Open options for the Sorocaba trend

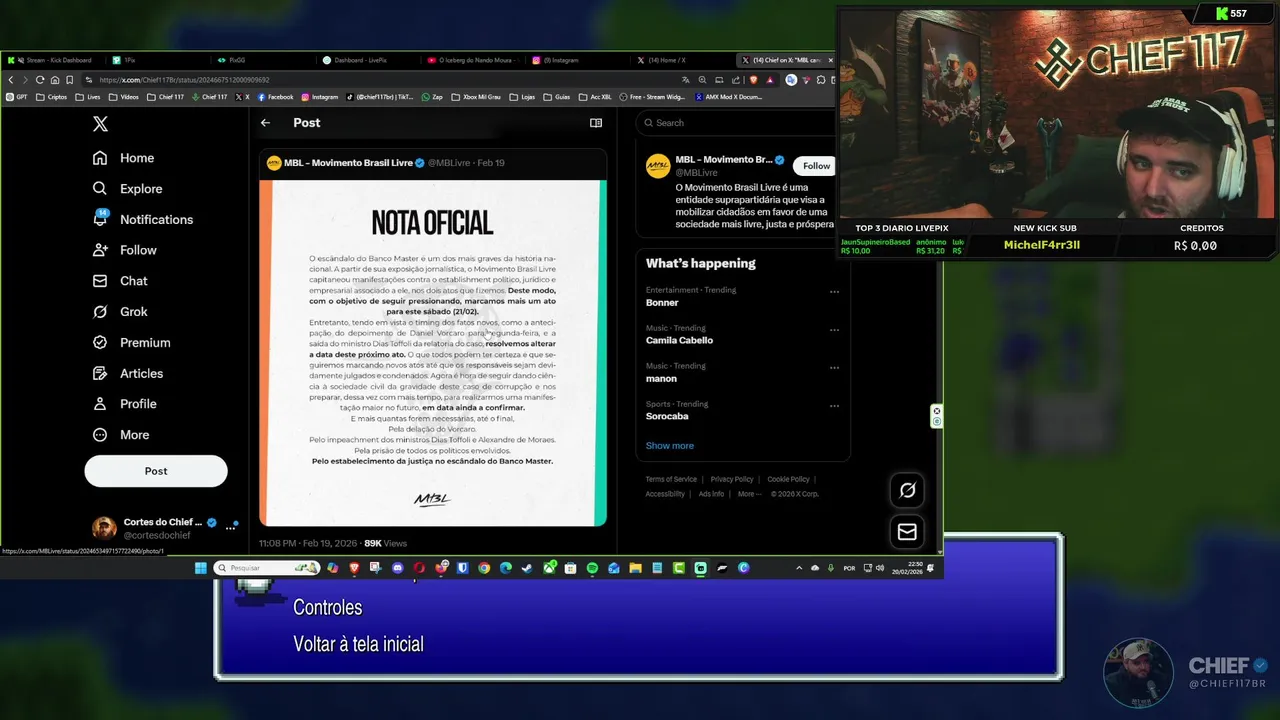tap(834, 406)
